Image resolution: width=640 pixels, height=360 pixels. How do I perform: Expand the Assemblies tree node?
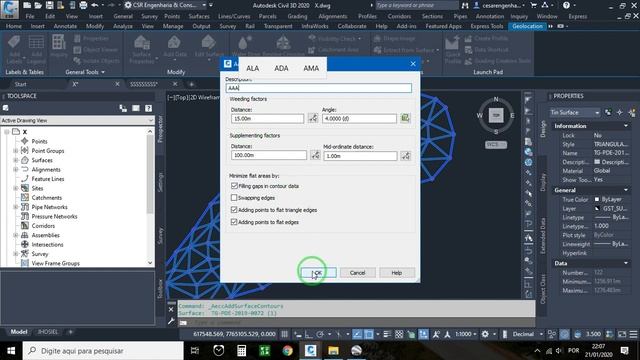pos(16,235)
